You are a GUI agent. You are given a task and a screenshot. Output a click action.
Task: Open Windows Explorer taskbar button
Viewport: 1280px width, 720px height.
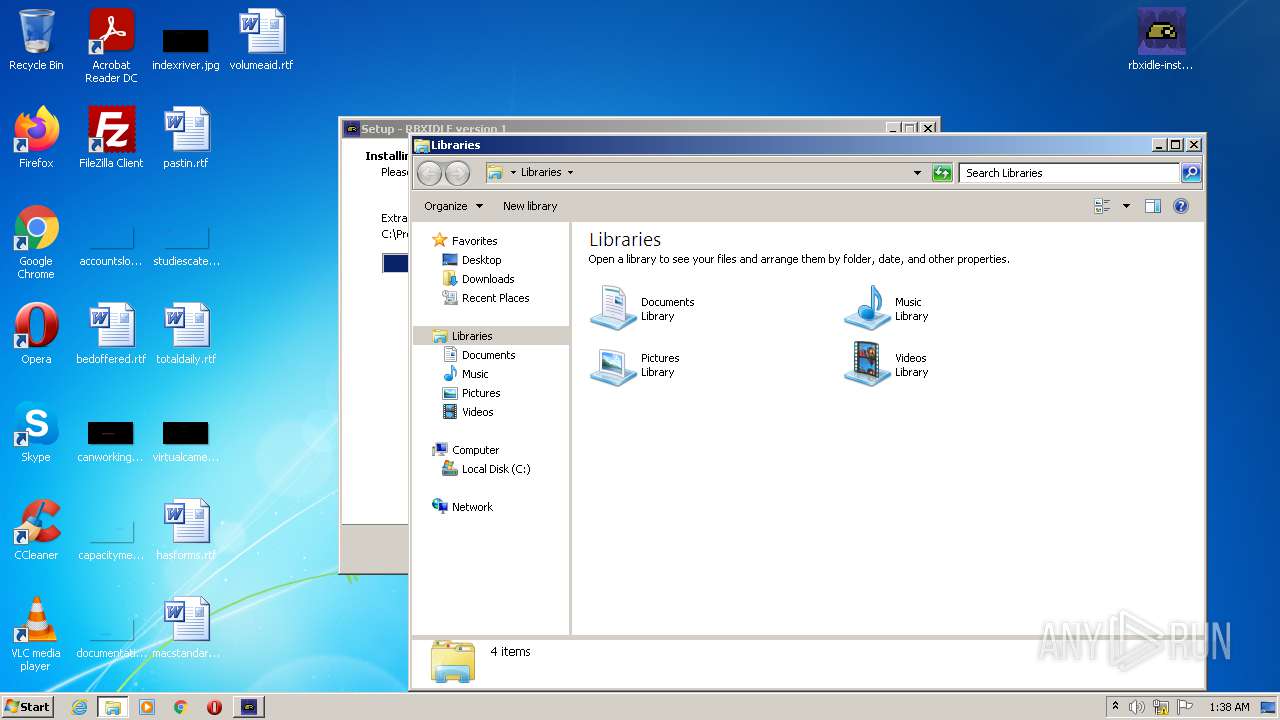click(113, 707)
